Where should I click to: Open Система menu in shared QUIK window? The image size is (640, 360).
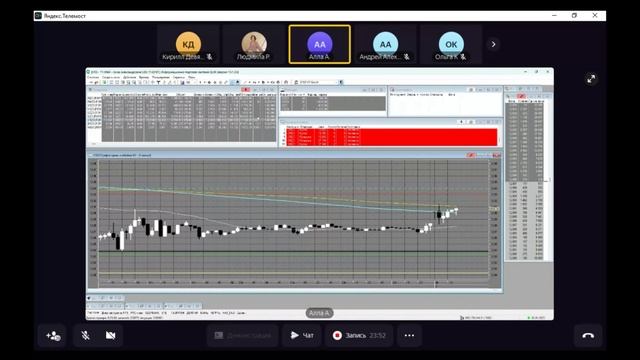pyautogui.click(x=93, y=77)
